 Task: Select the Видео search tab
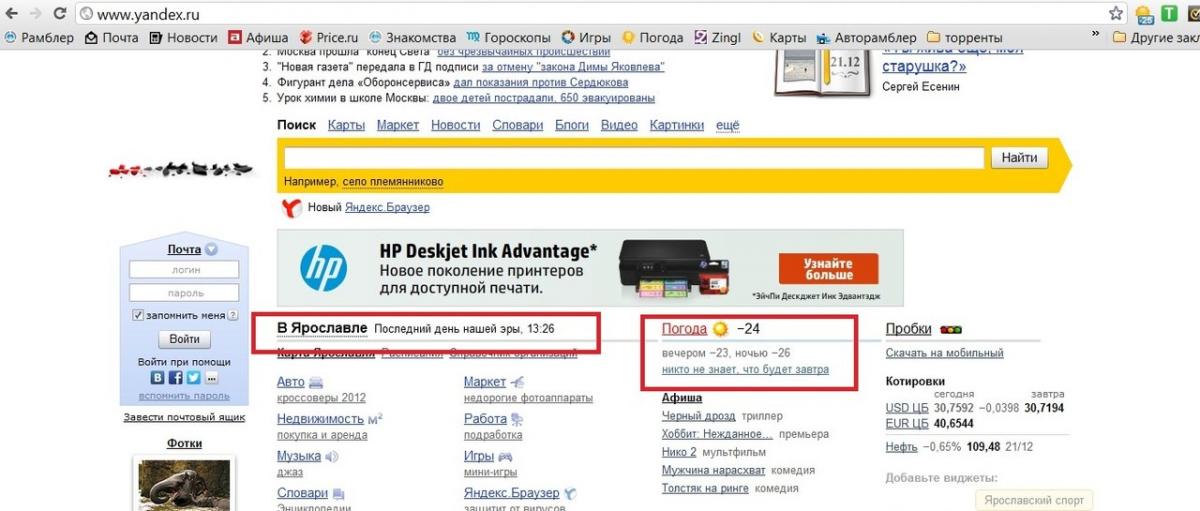point(619,125)
